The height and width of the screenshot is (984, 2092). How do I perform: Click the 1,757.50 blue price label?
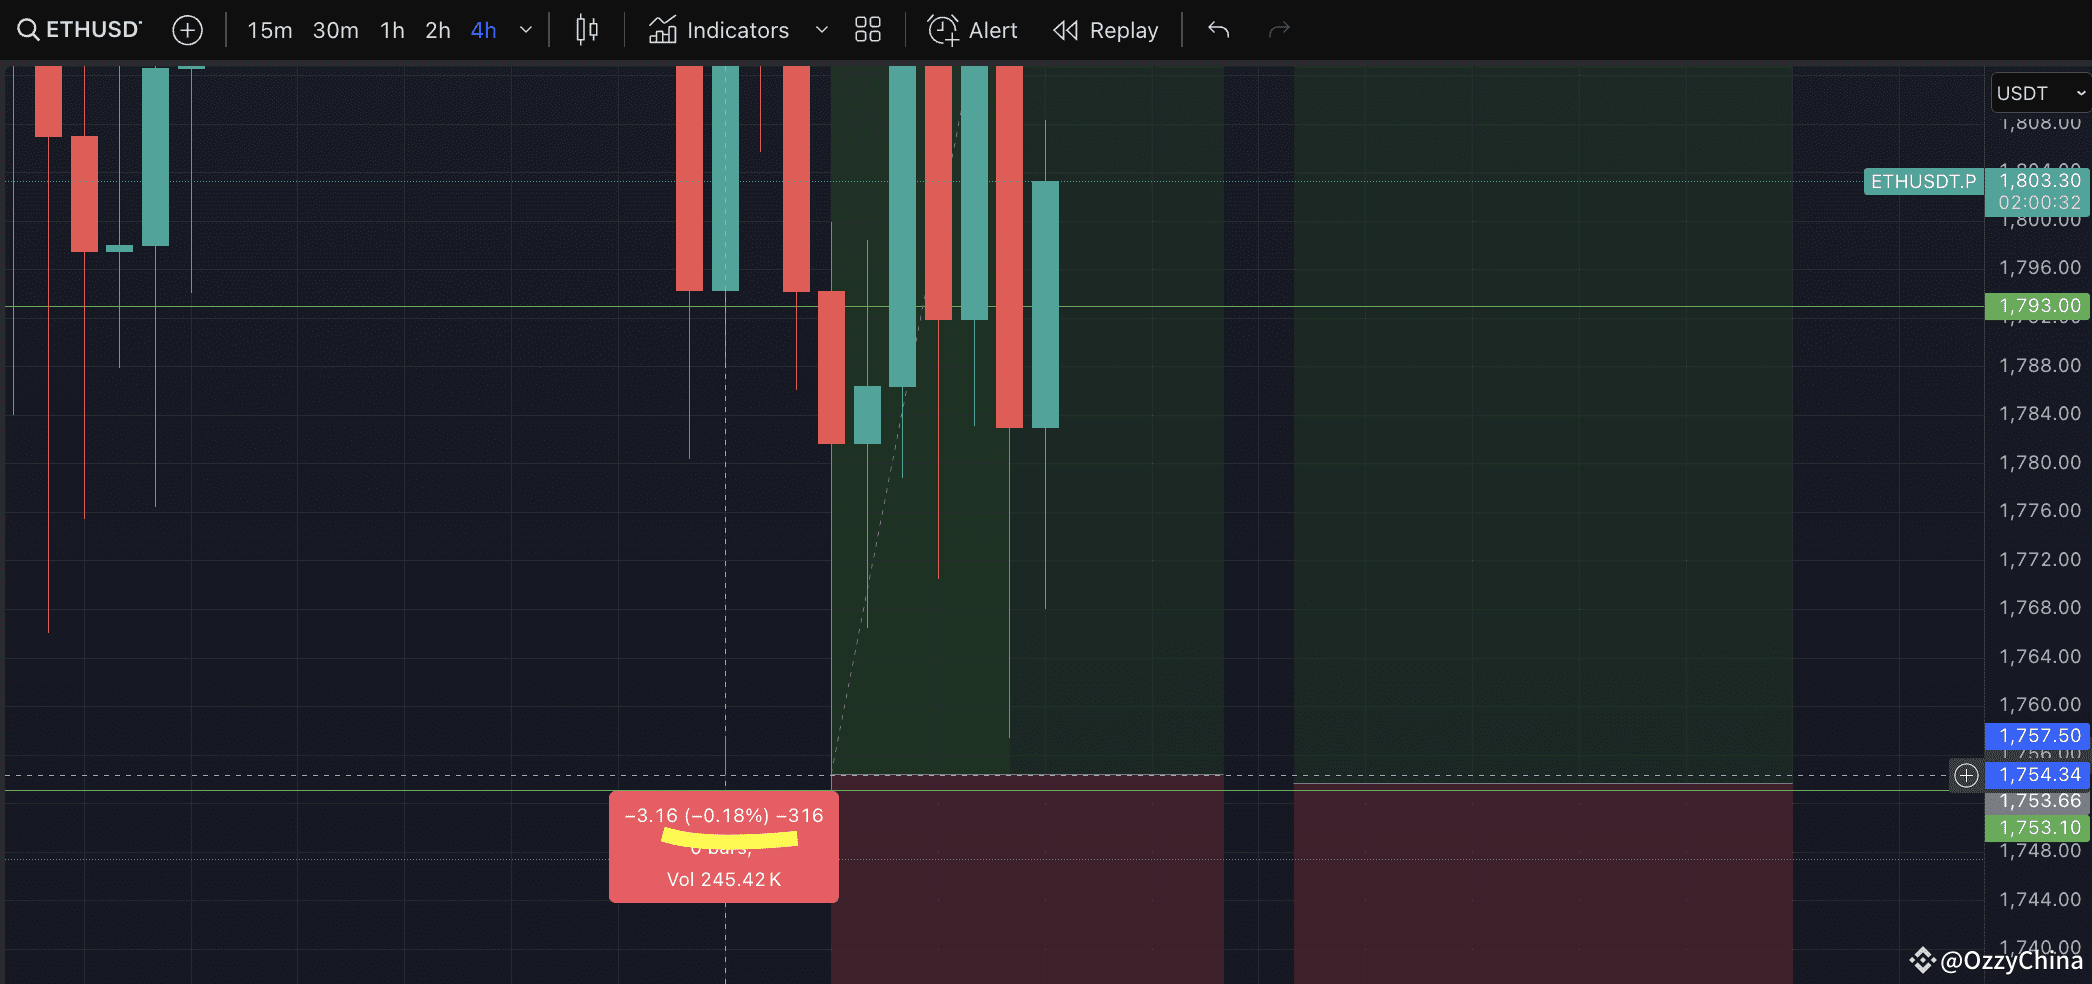coord(2038,735)
